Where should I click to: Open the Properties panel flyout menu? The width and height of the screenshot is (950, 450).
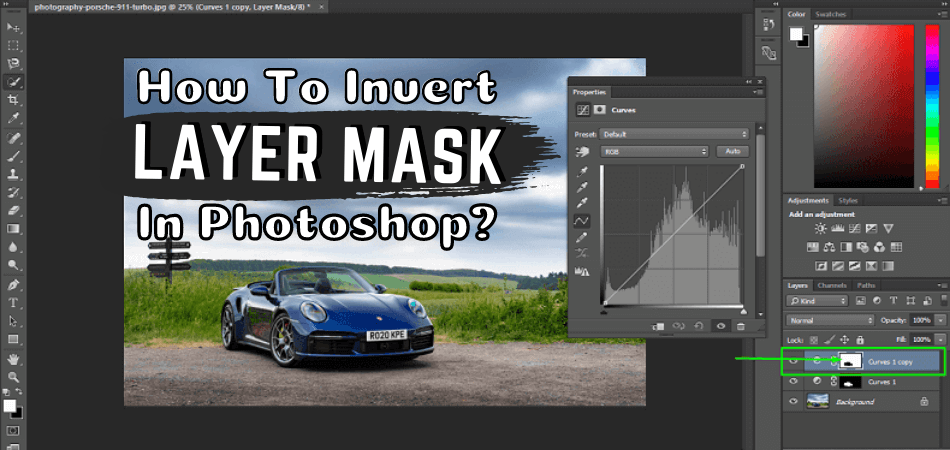[x=759, y=92]
